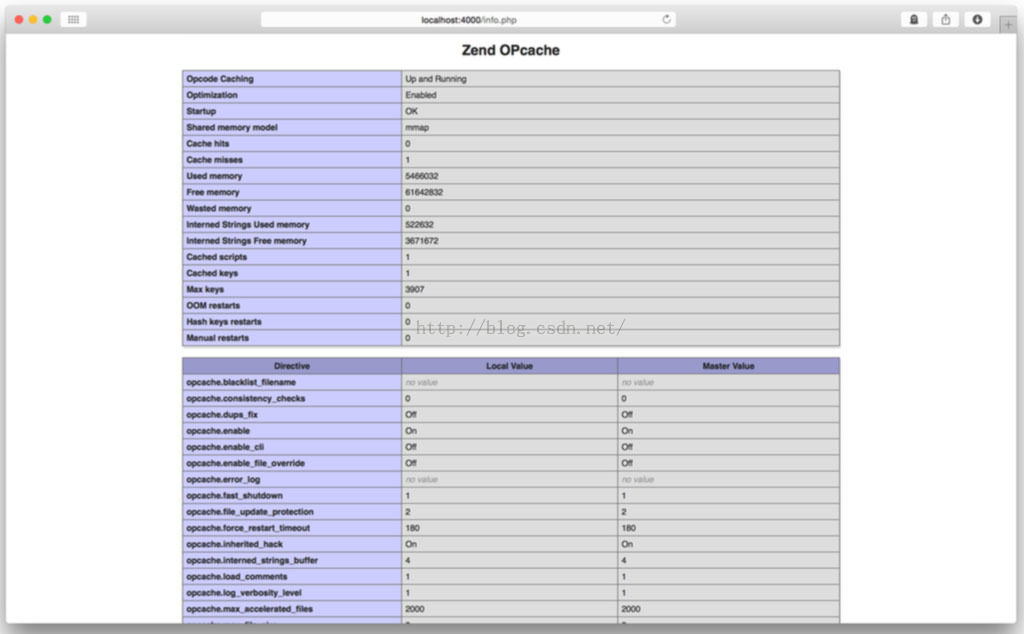This screenshot has height=634, width=1024.
Task: Minimize the window with the yellow button
Action: (x=33, y=20)
